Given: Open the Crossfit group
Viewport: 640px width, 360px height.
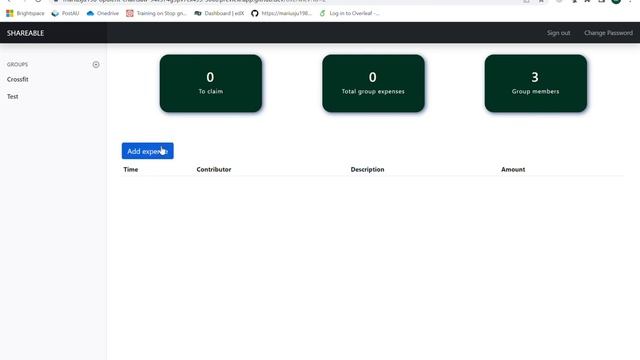Looking at the screenshot, I should 18,79.
